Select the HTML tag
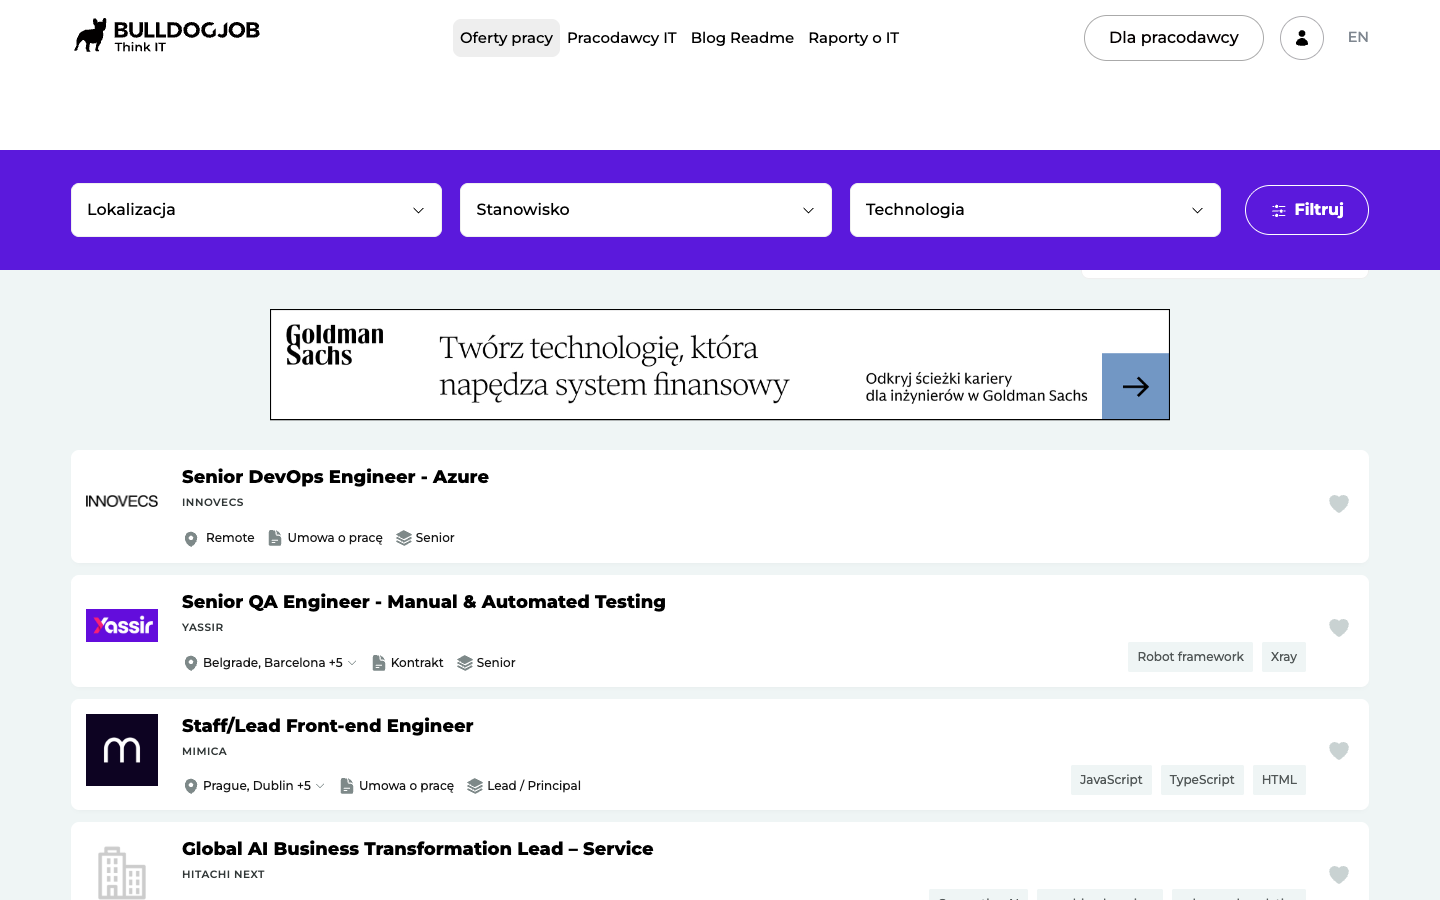Viewport: 1440px width, 900px height. tap(1279, 780)
